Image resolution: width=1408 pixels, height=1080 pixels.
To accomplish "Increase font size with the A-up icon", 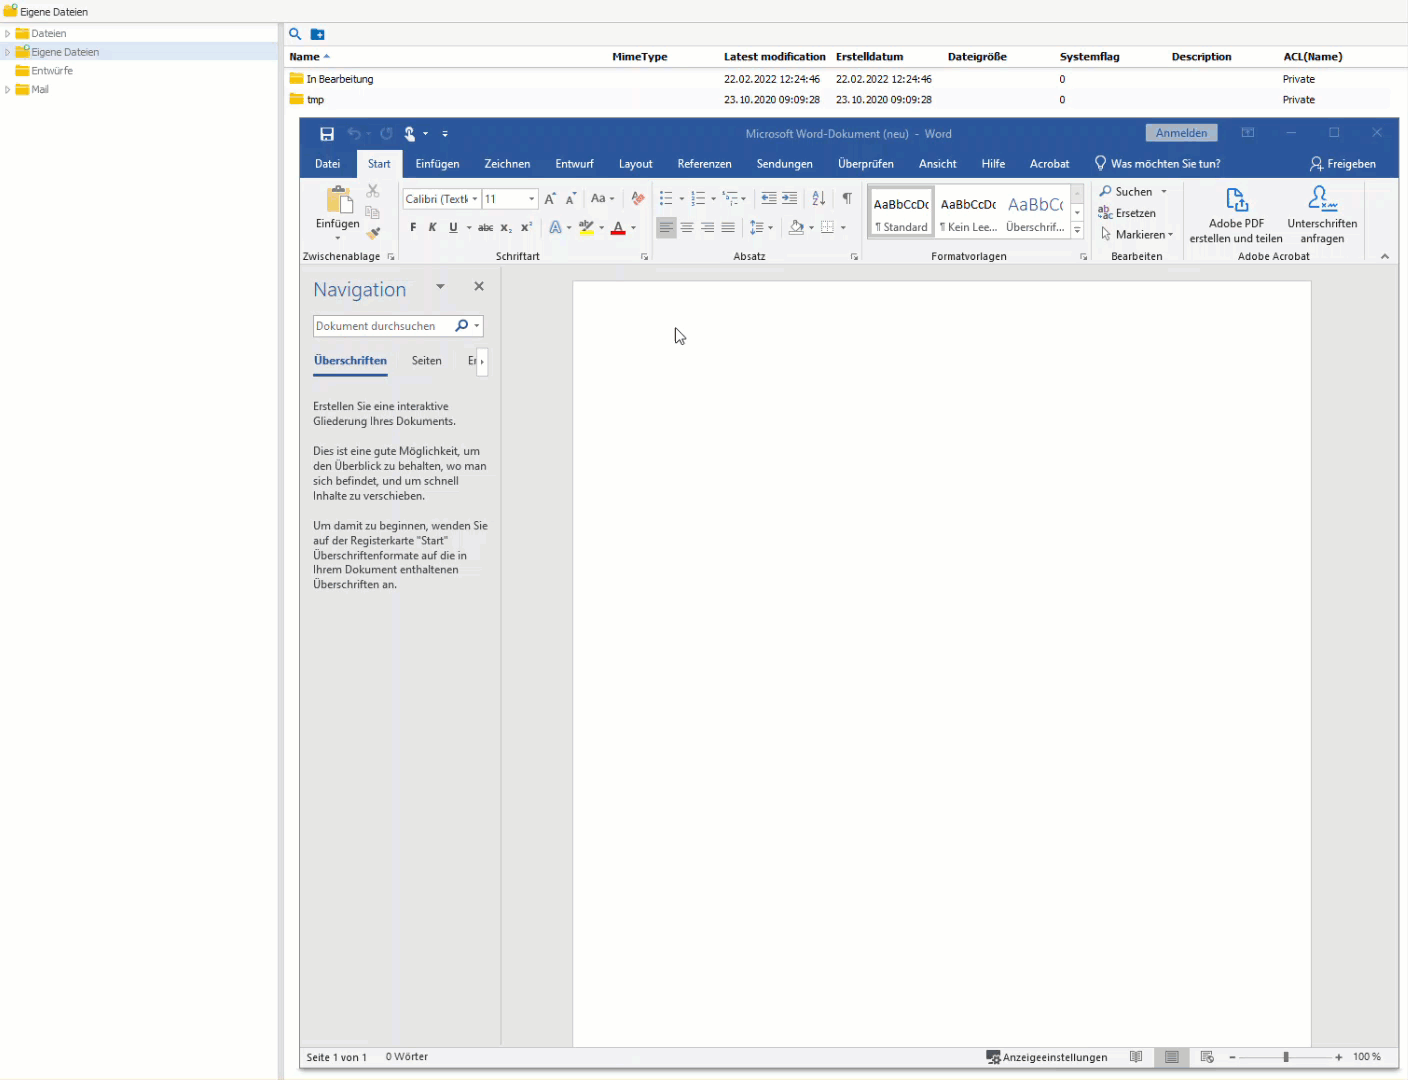I will 550,199.
